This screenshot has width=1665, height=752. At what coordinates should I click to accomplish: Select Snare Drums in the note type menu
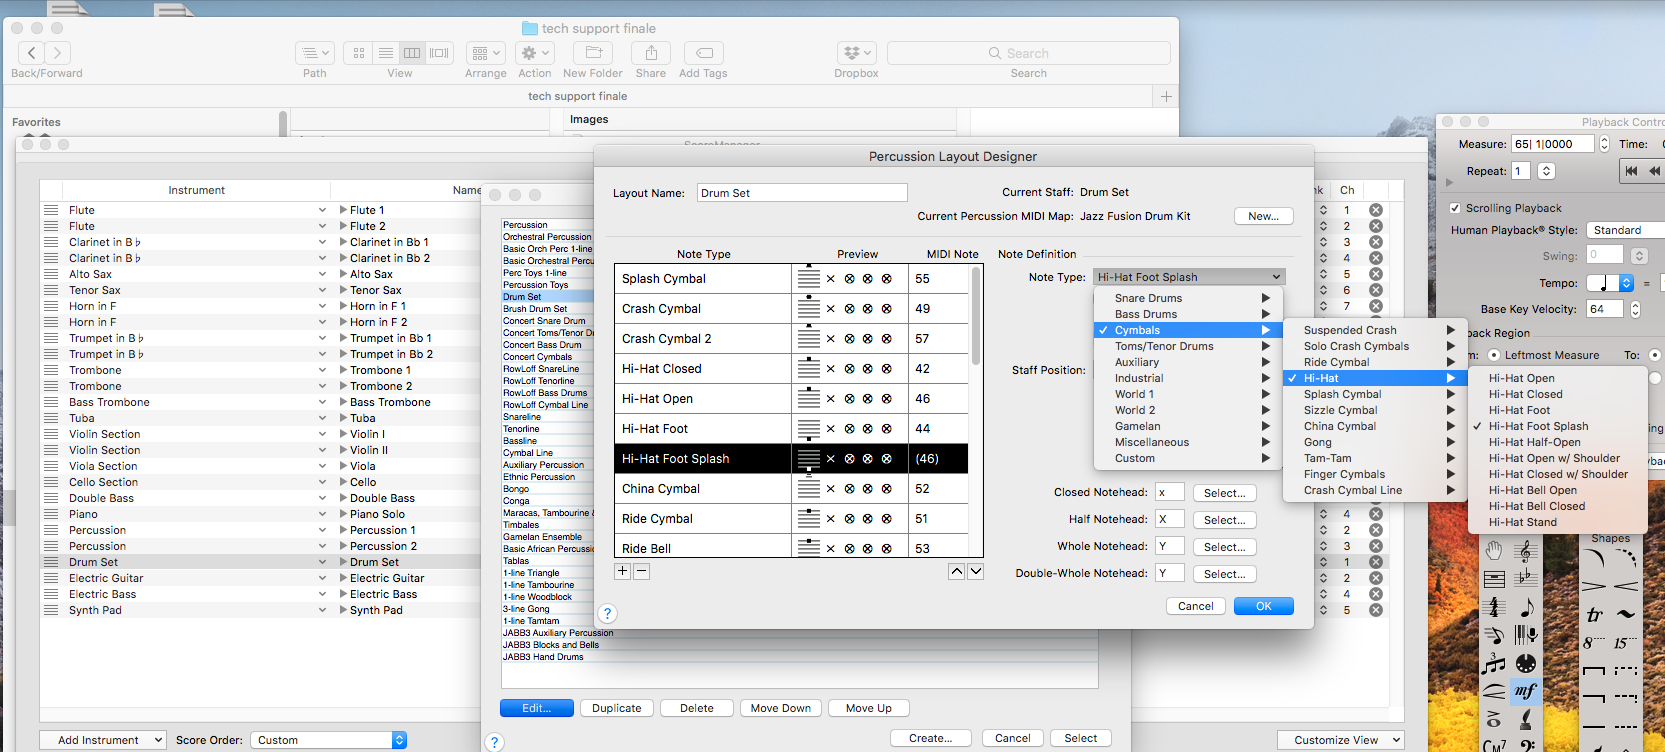coord(1148,298)
